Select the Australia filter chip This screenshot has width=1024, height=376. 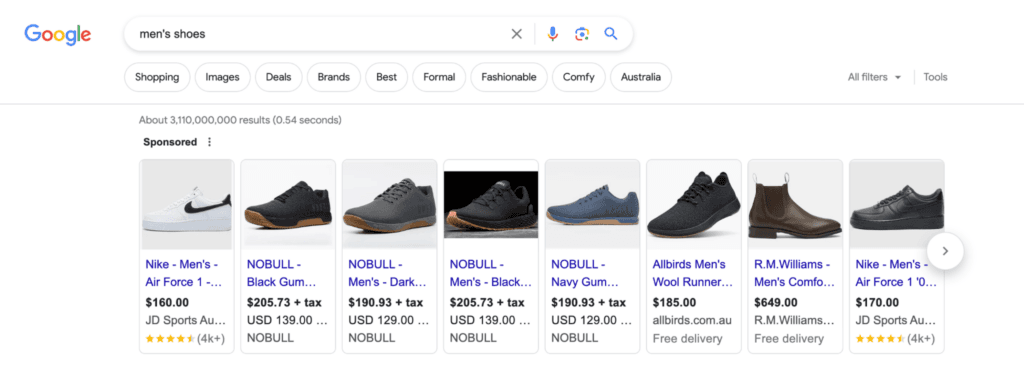coord(641,77)
